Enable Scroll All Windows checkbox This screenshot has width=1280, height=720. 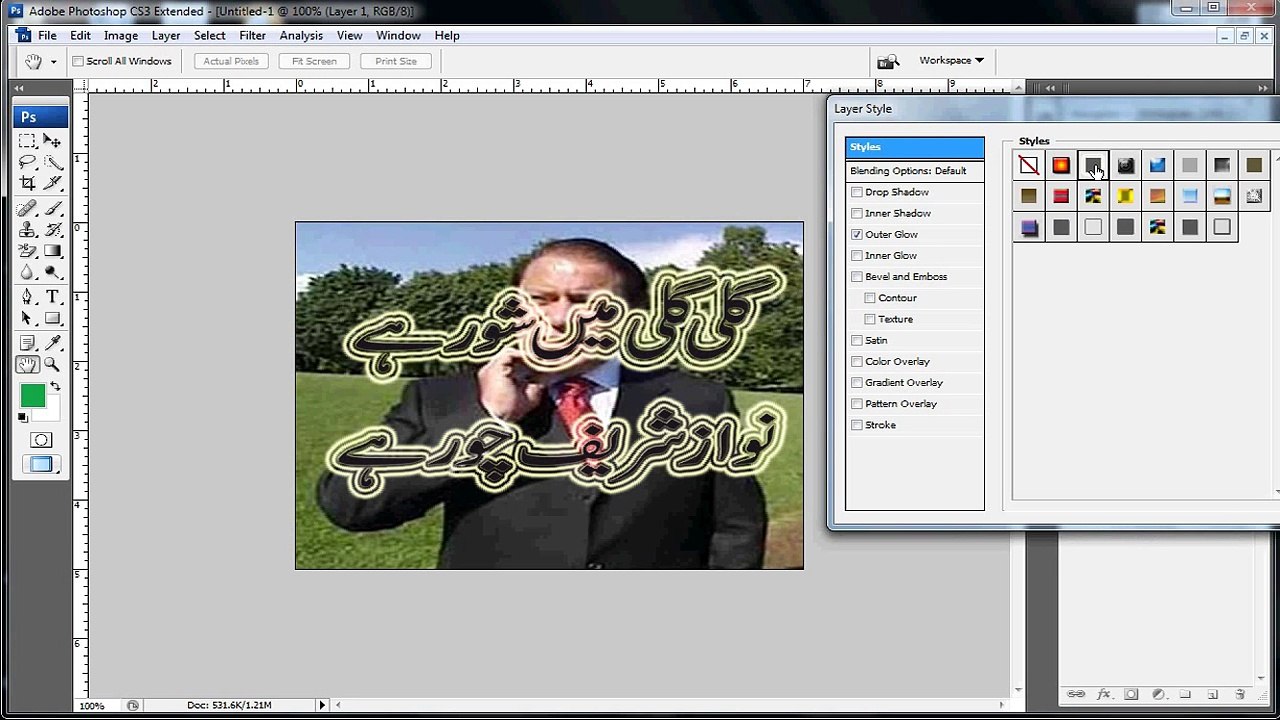click(x=78, y=61)
